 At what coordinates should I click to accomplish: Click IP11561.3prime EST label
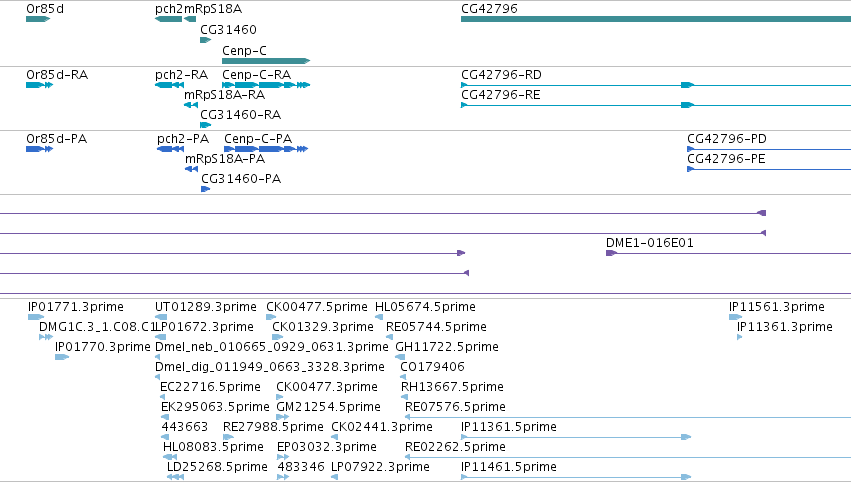(x=777, y=307)
